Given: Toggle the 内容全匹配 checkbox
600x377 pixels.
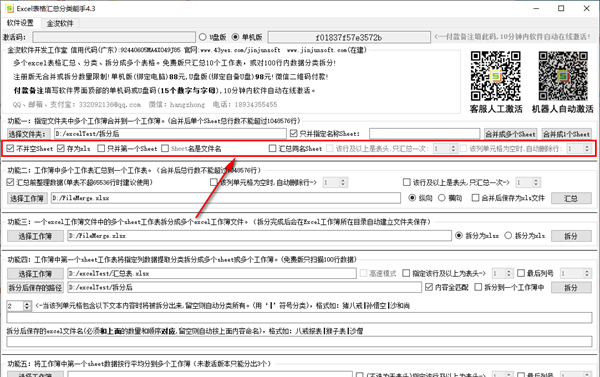Looking at the screenshot, I should click(429, 287).
